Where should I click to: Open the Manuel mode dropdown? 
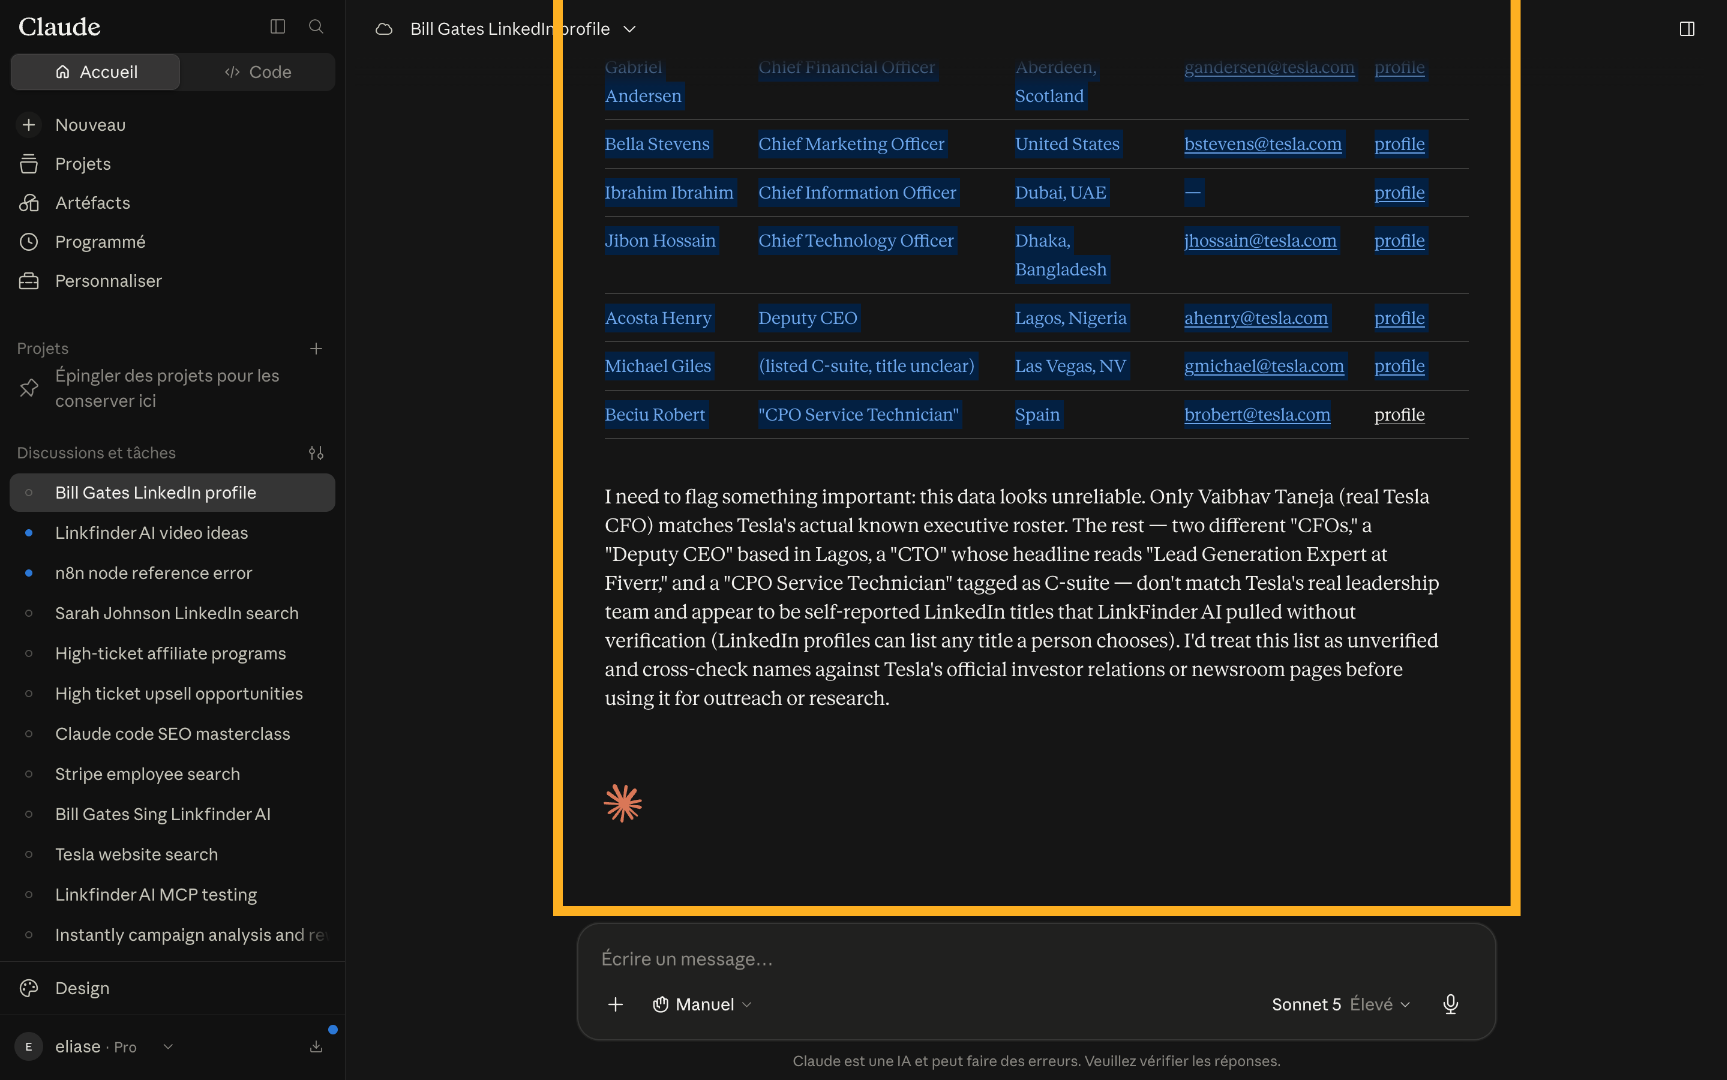pyautogui.click(x=702, y=1004)
